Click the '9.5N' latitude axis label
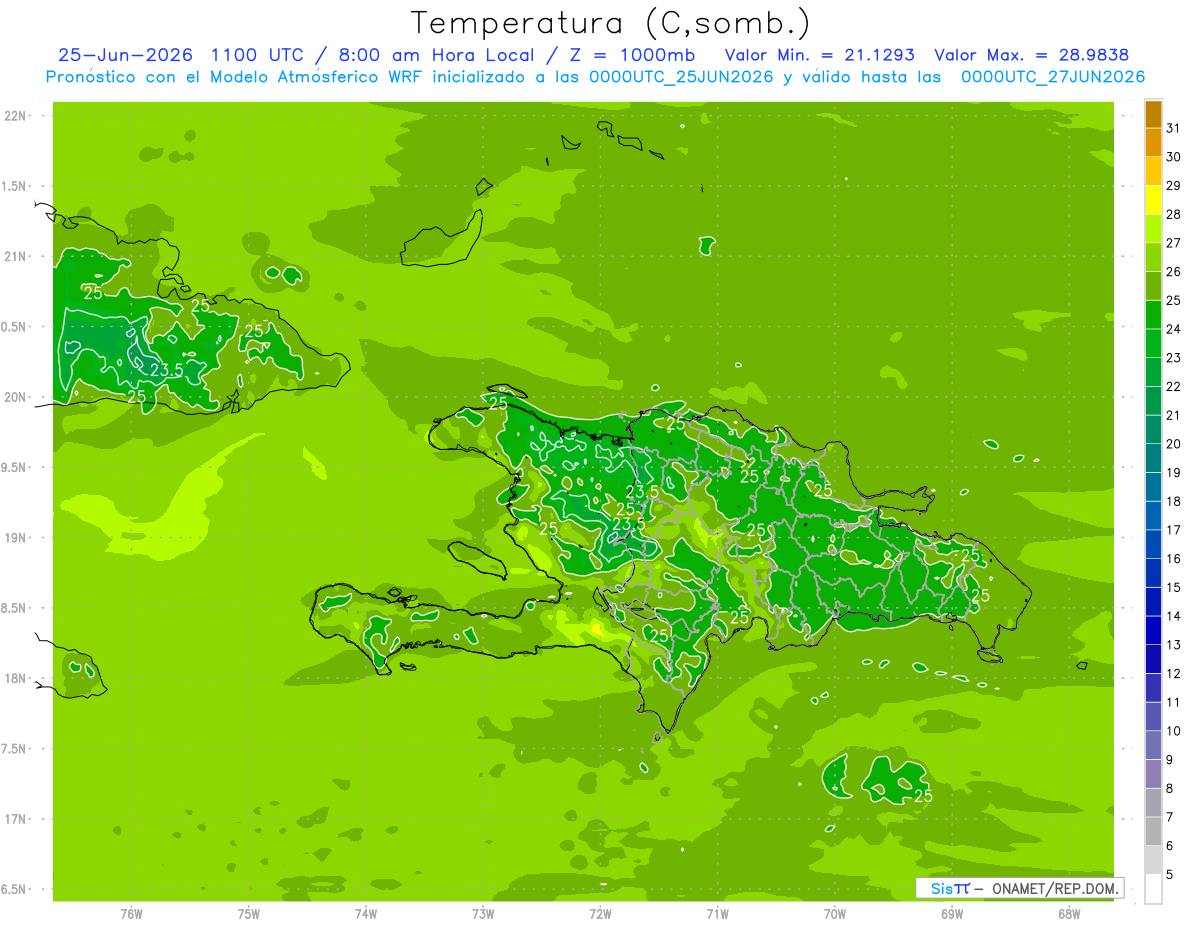 pyautogui.click(x=15, y=467)
